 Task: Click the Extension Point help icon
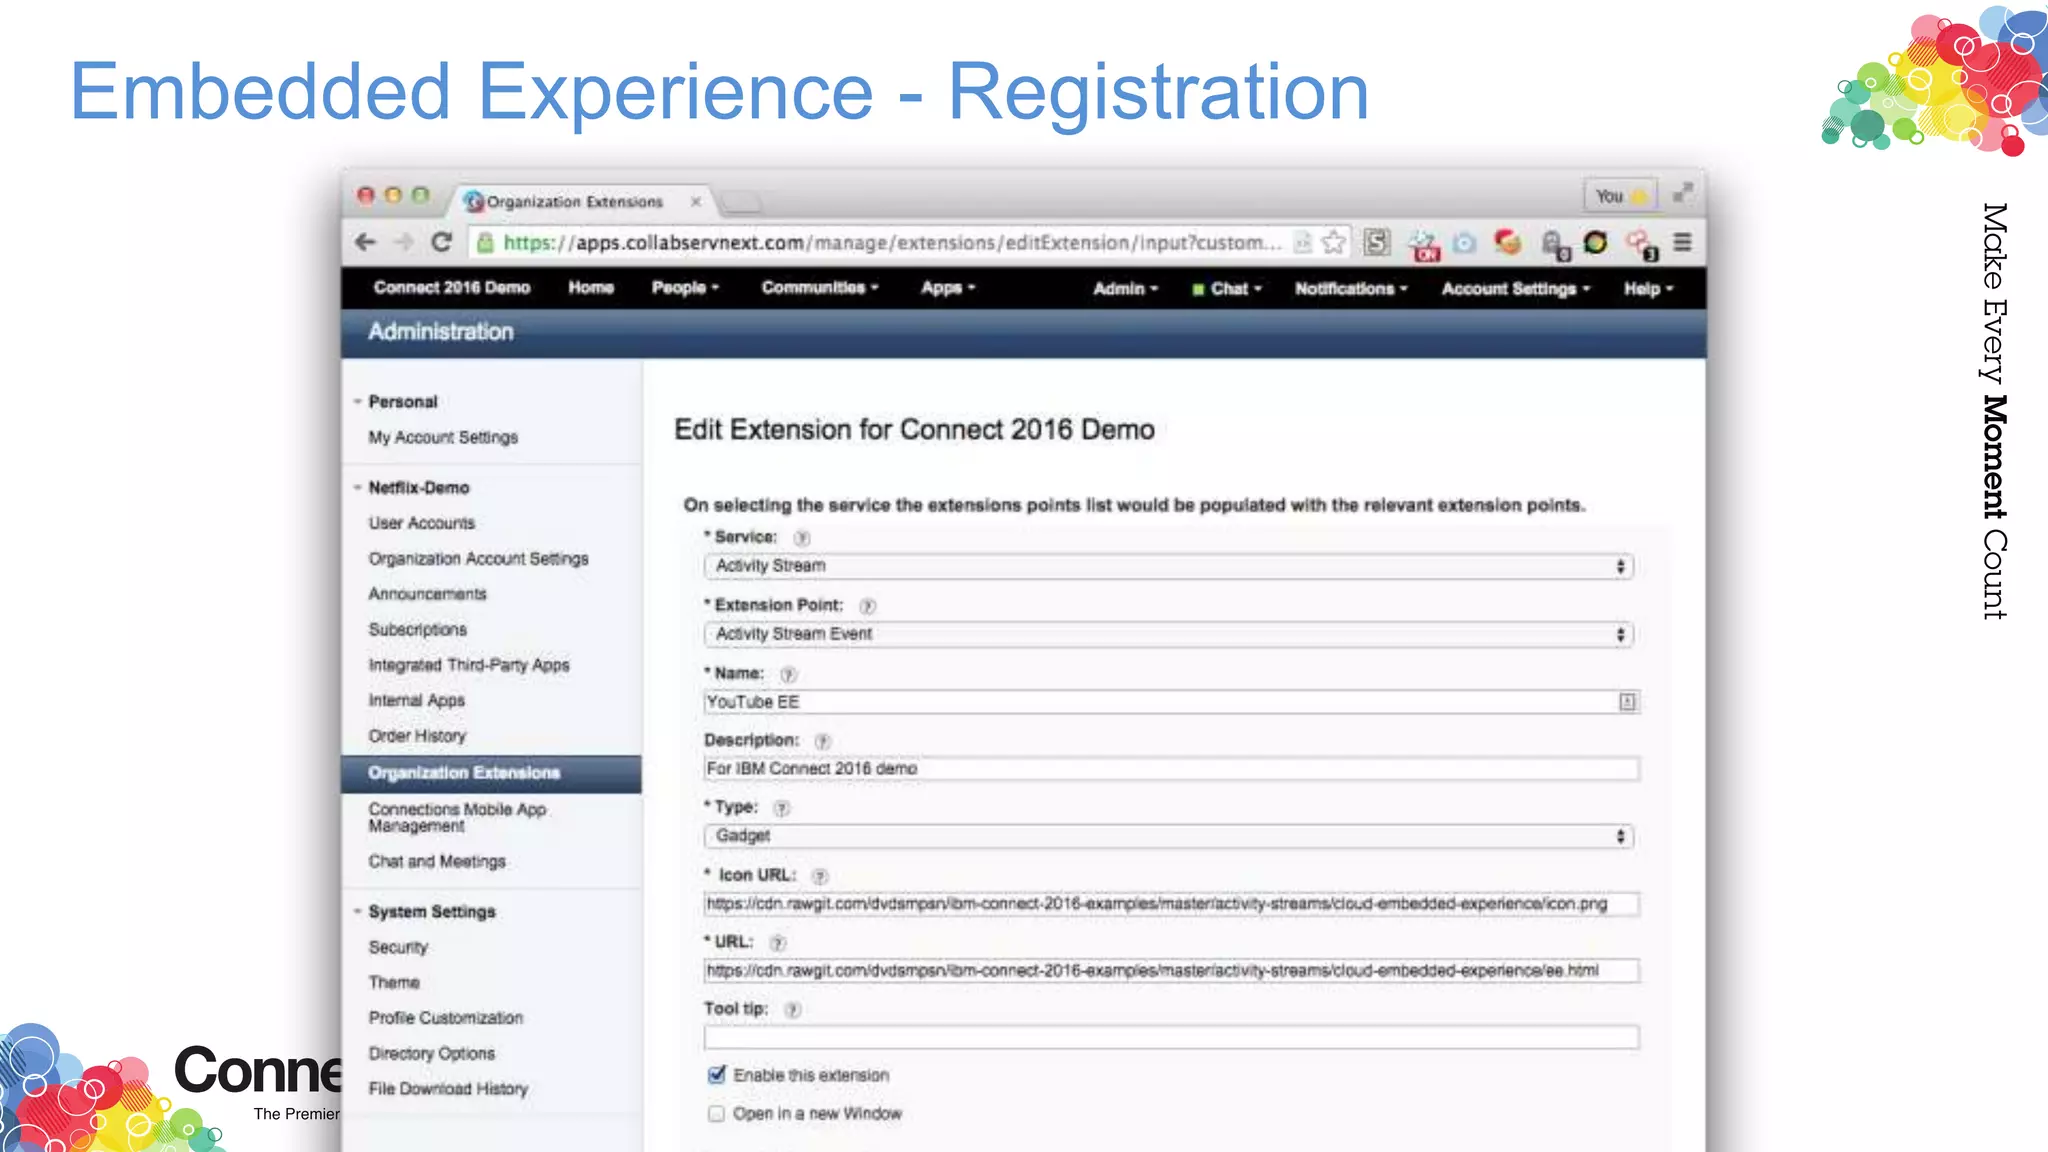pos(867,606)
